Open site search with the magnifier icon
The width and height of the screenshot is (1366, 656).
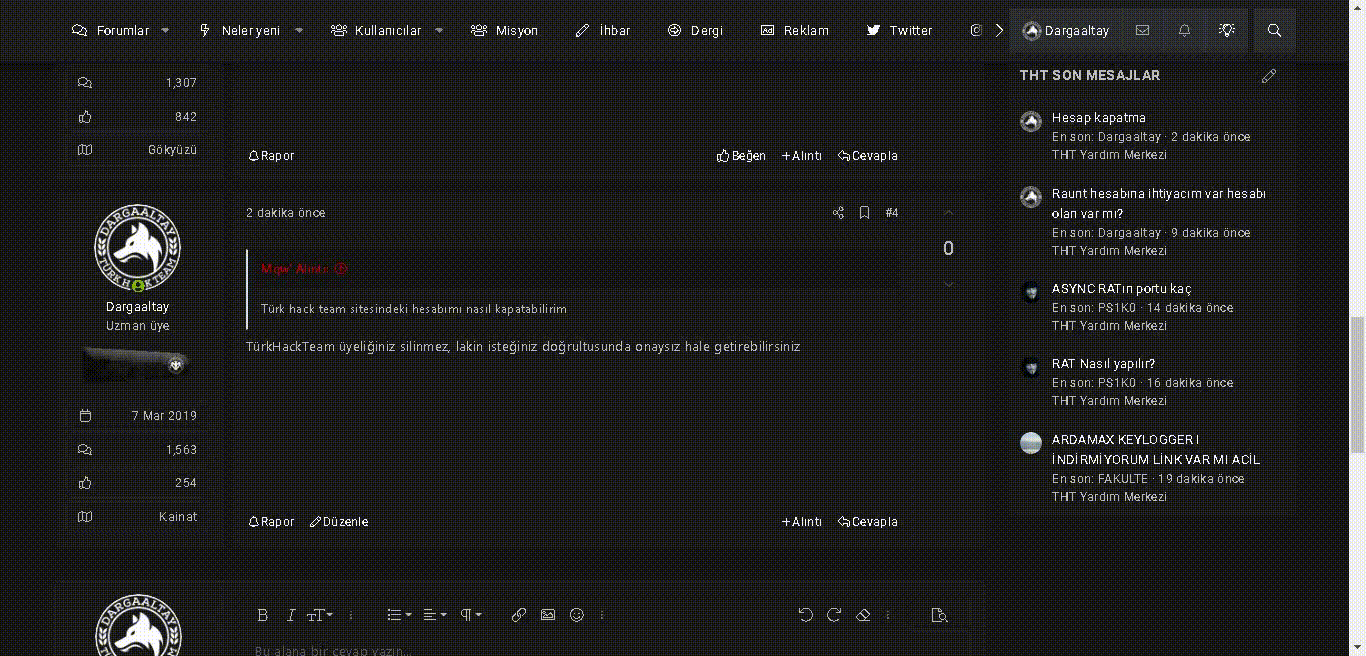click(1274, 31)
